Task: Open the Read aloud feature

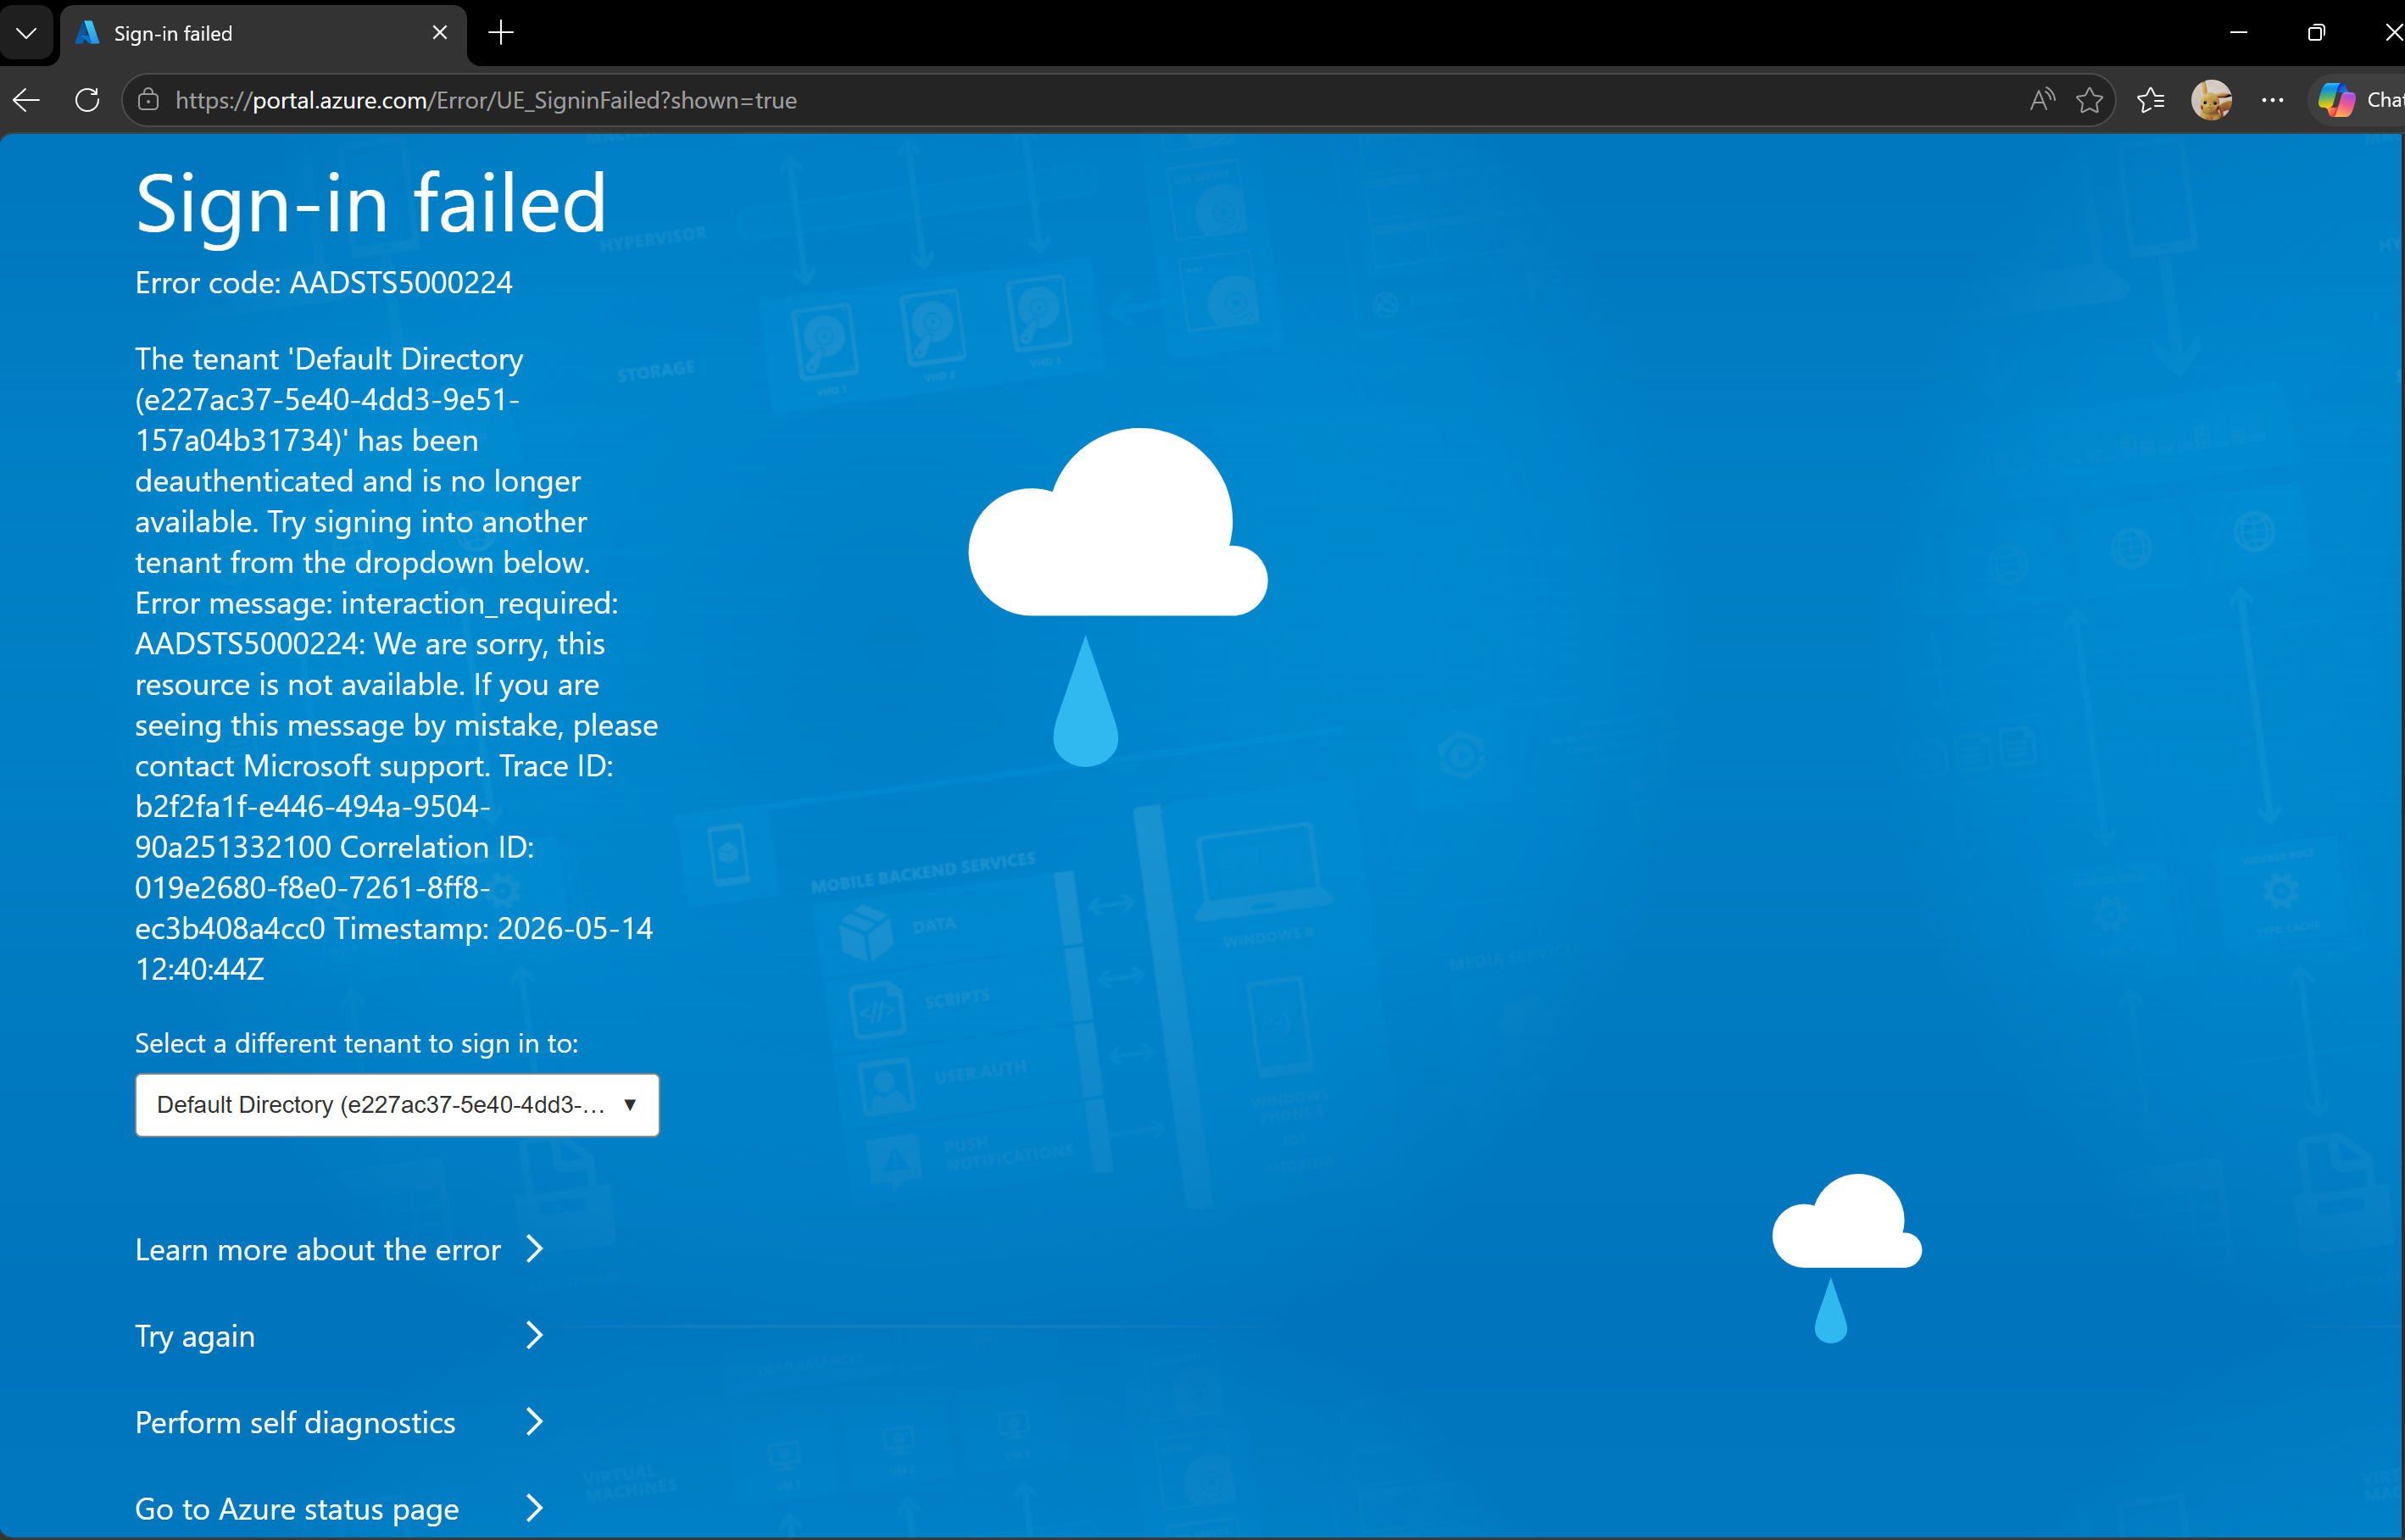Action: [2042, 100]
